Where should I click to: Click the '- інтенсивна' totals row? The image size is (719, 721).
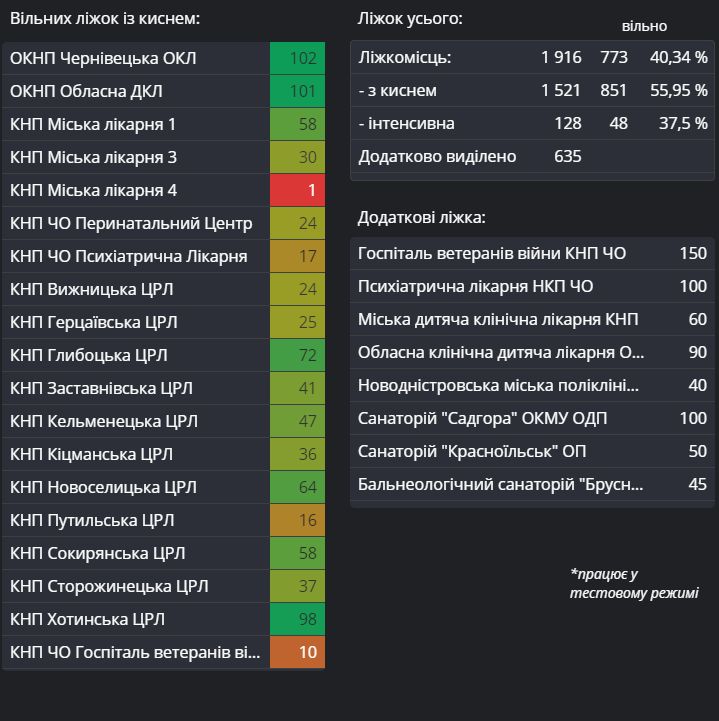pos(532,124)
